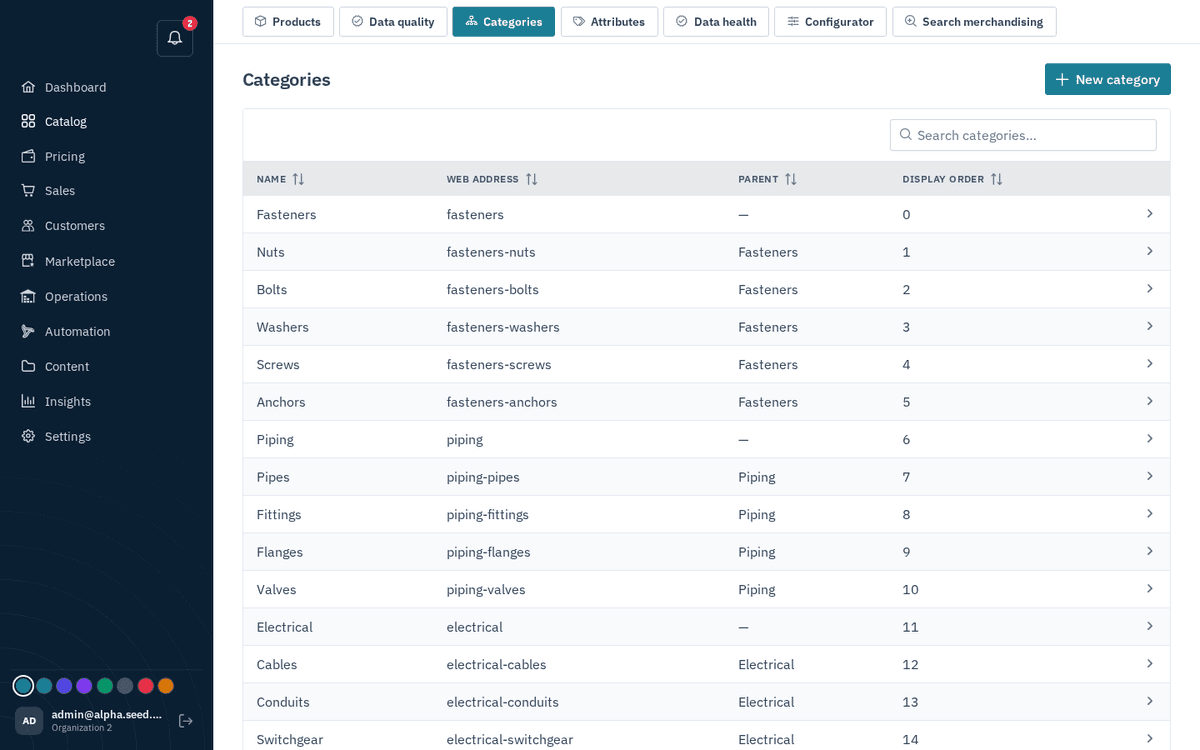Switch to the Products tab

(288, 22)
